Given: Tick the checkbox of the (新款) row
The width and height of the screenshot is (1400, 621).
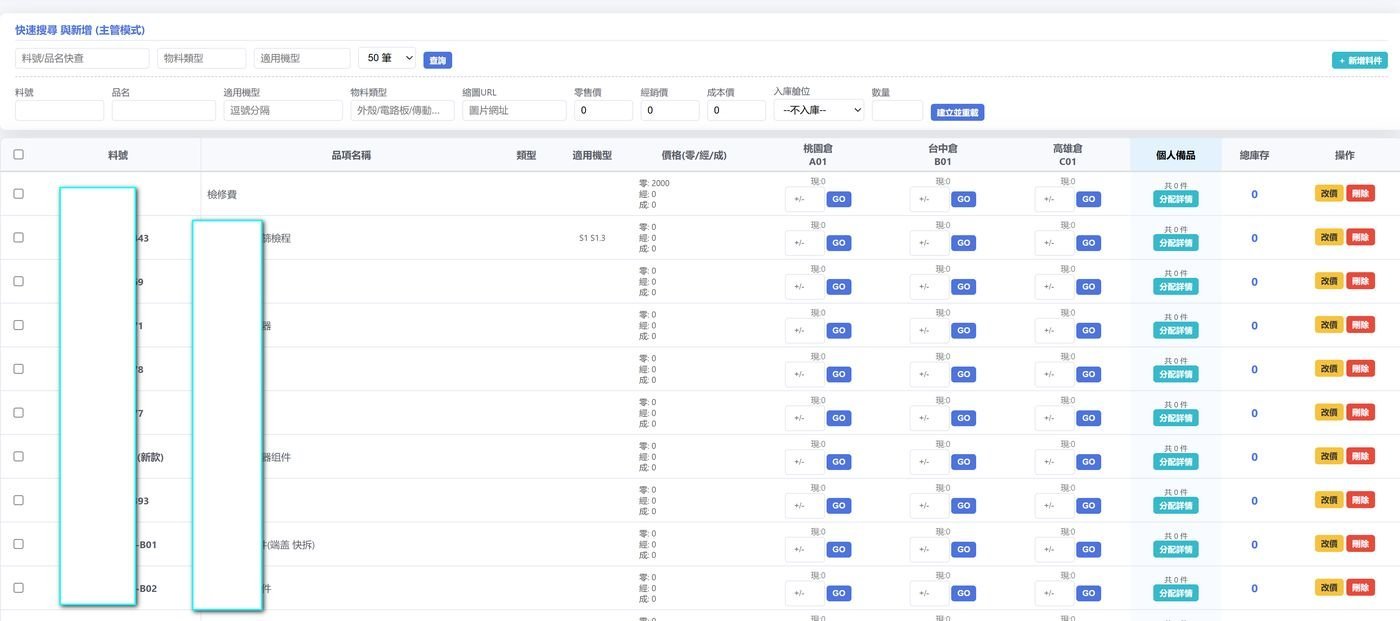Looking at the screenshot, I should (18, 457).
